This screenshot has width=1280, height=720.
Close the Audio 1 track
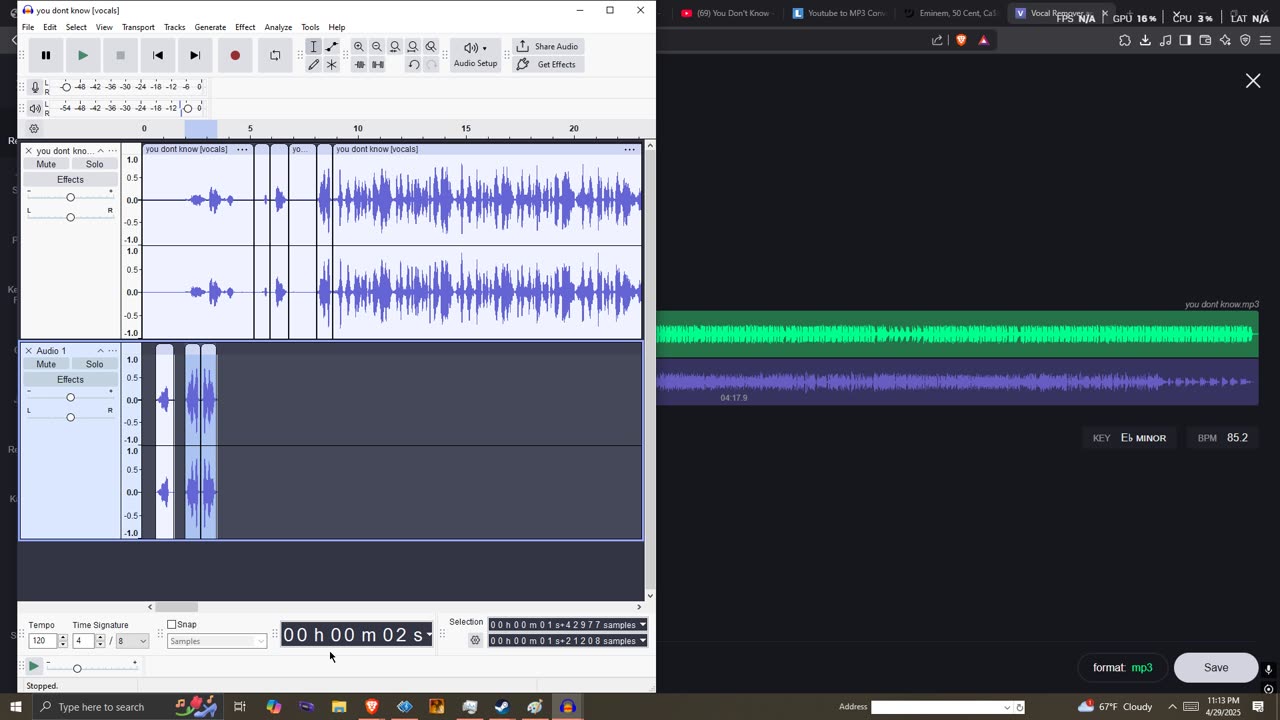click(x=28, y=351)
